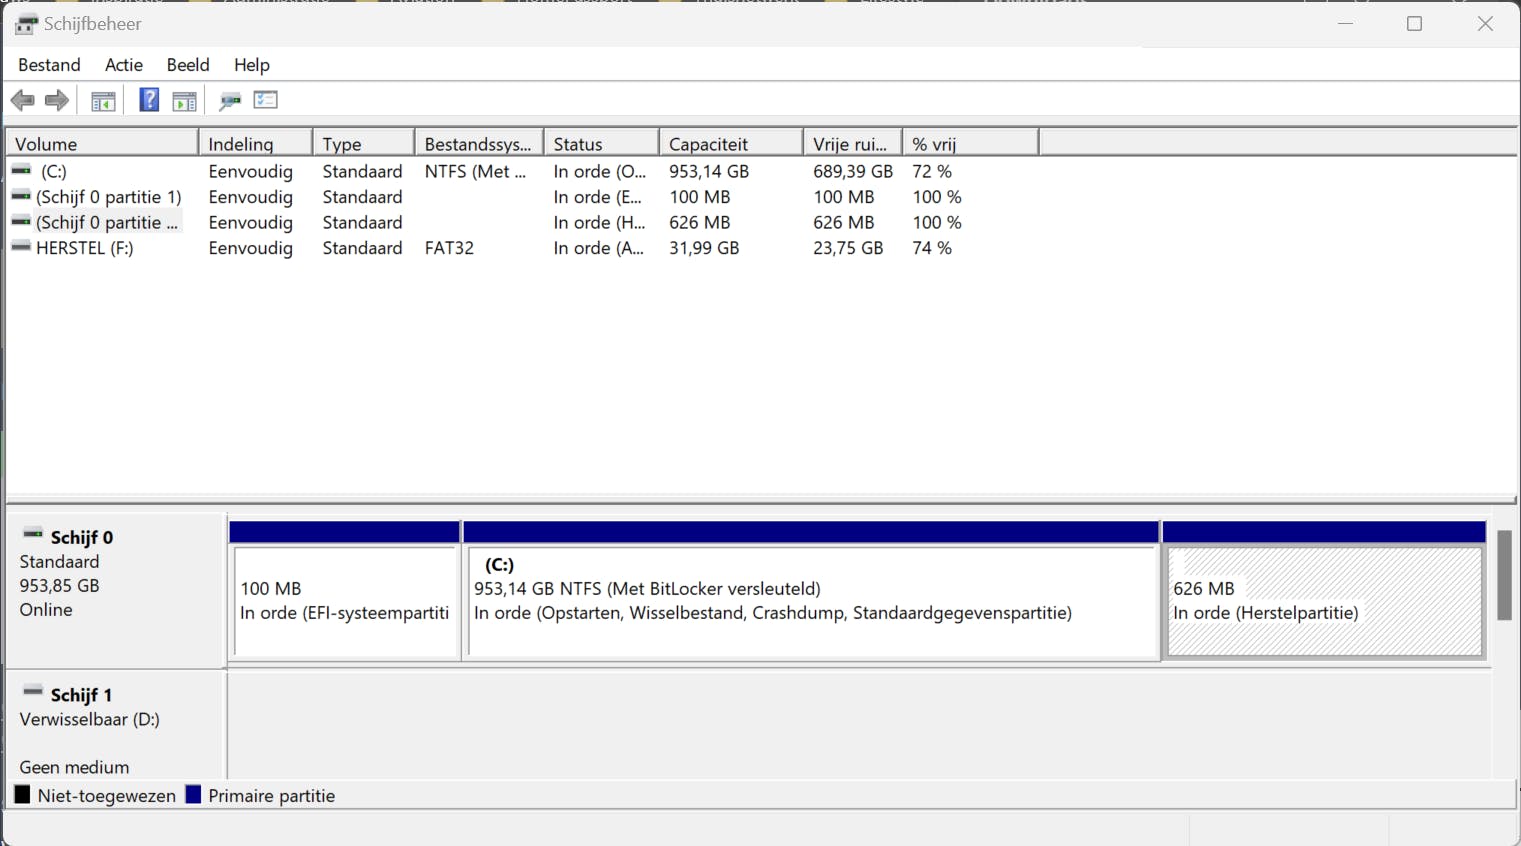Click the Vrije rui... column header
Screen dimensions: 1521x846
[853, 144]
